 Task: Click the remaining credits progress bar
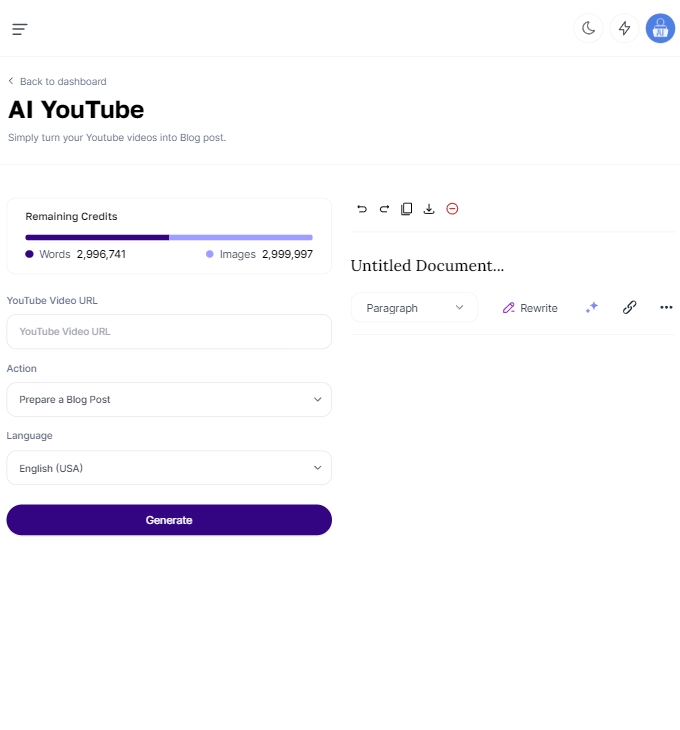tap(169, 237)
